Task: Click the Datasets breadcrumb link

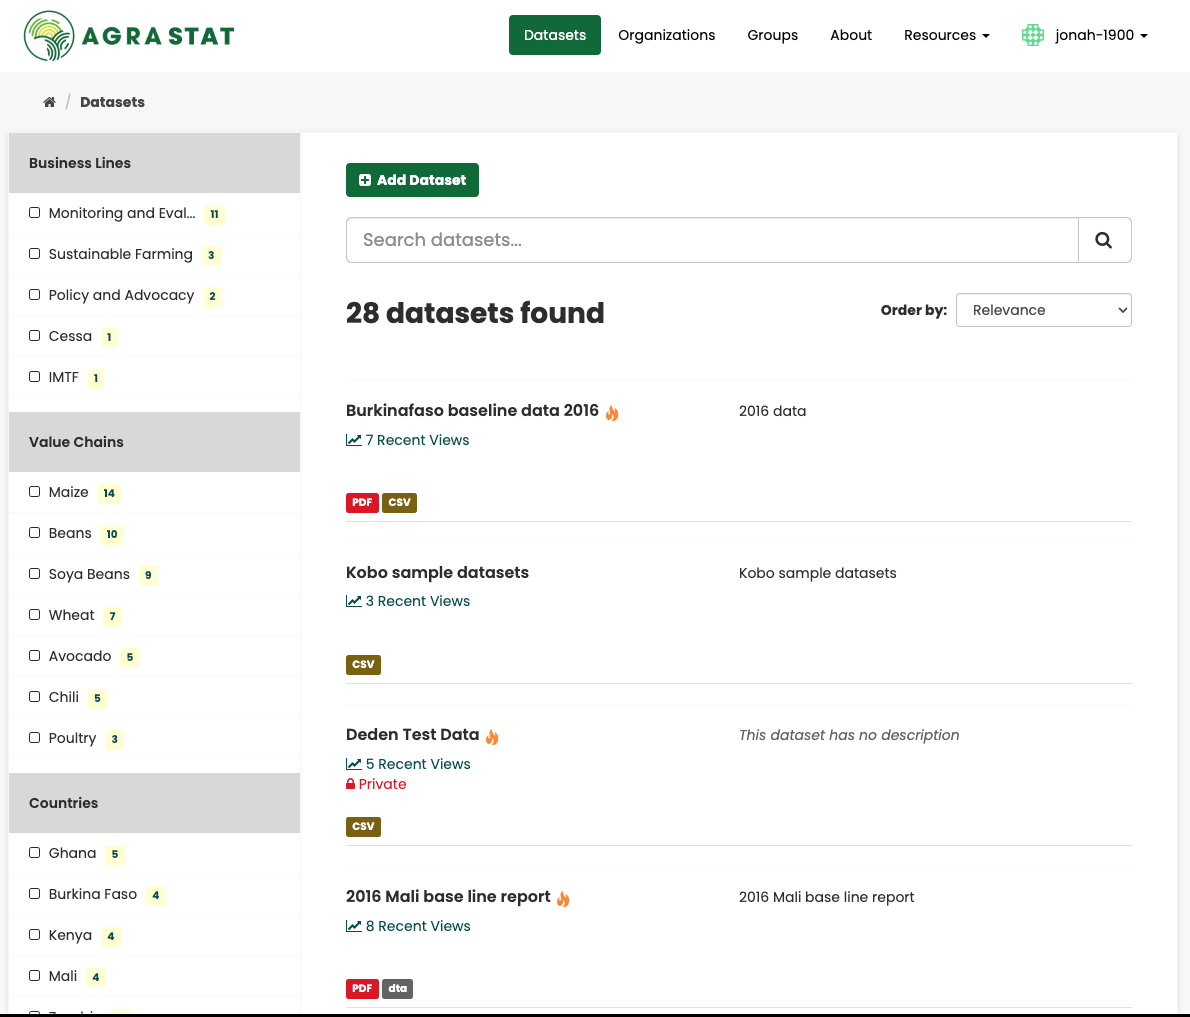Action: [112, 102]
